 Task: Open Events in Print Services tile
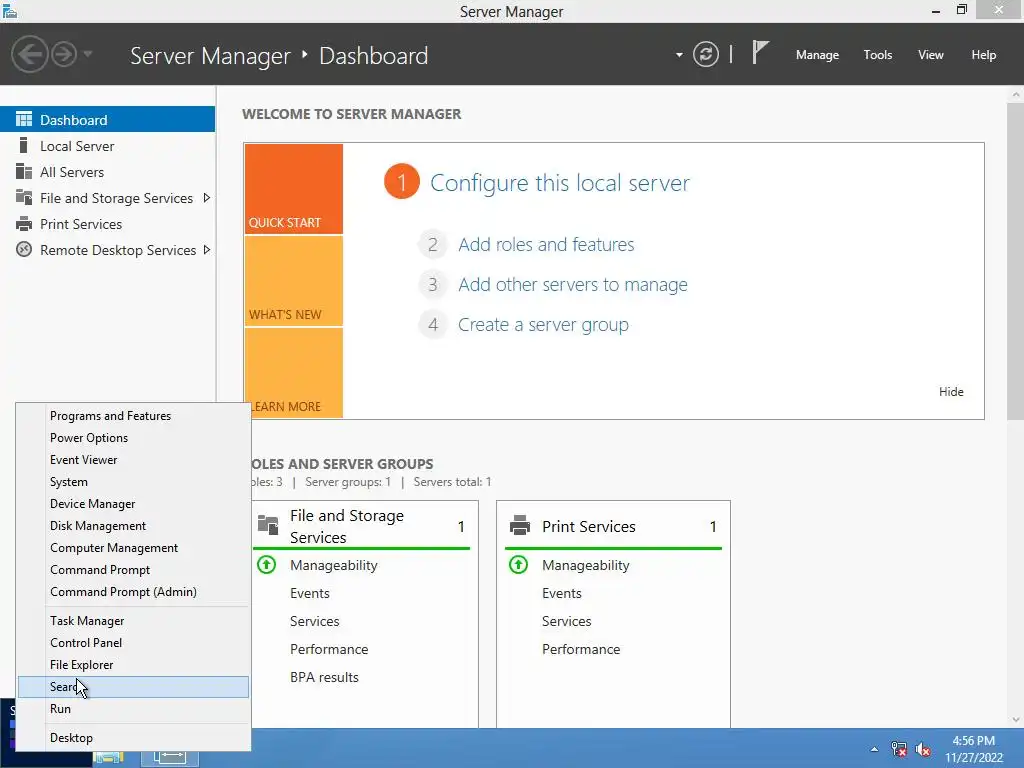[562, 593]
